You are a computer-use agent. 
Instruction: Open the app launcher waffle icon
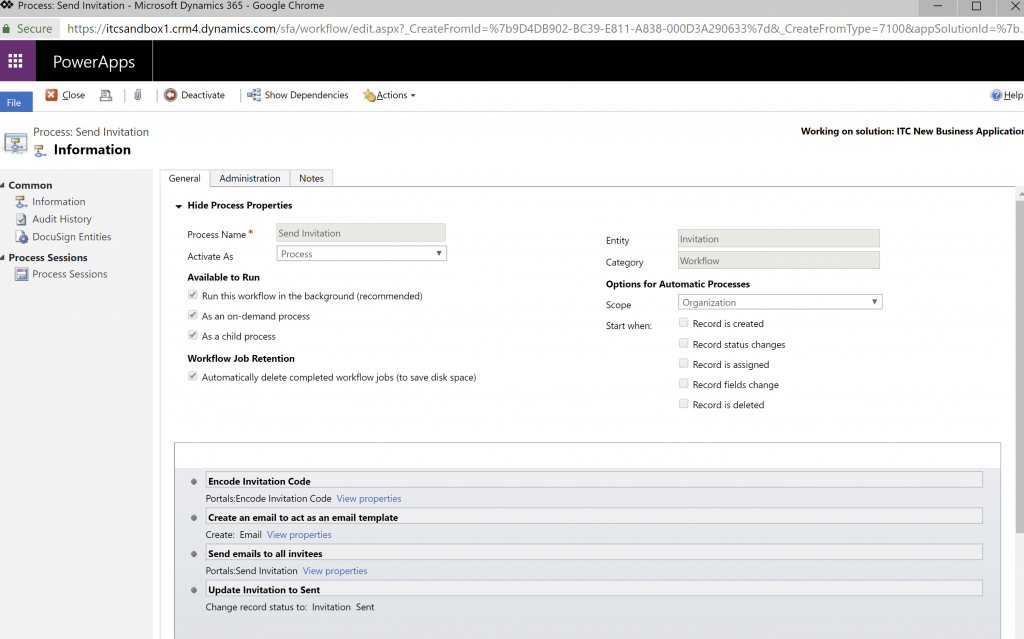[16, 61]
